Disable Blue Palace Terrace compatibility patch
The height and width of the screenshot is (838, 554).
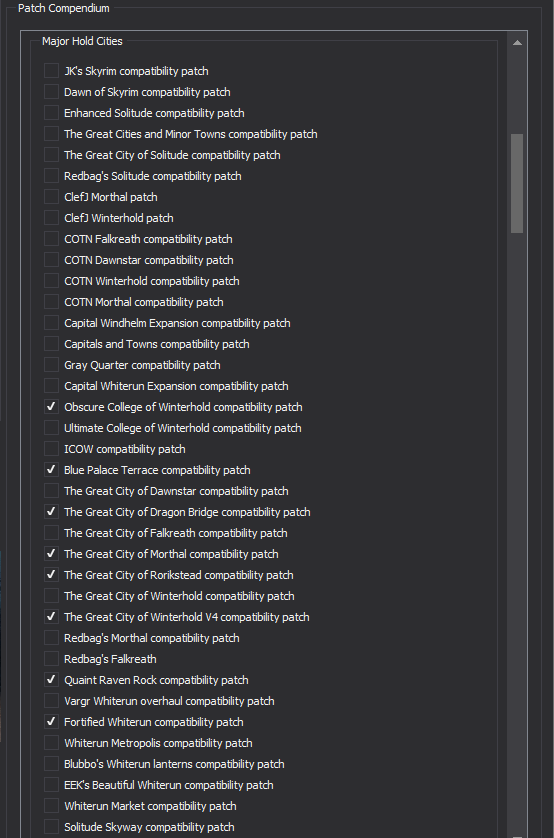51,470
